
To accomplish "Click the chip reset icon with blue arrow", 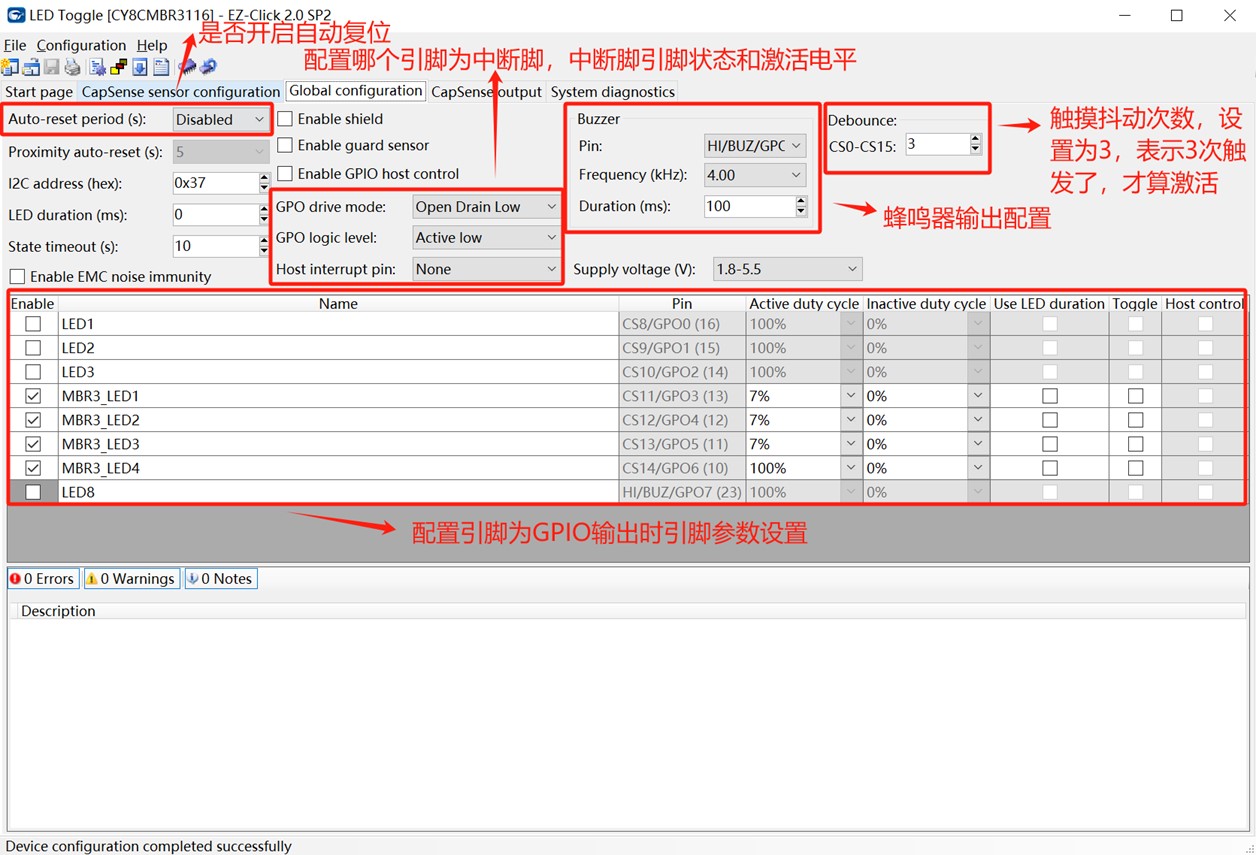I will 208,67.
